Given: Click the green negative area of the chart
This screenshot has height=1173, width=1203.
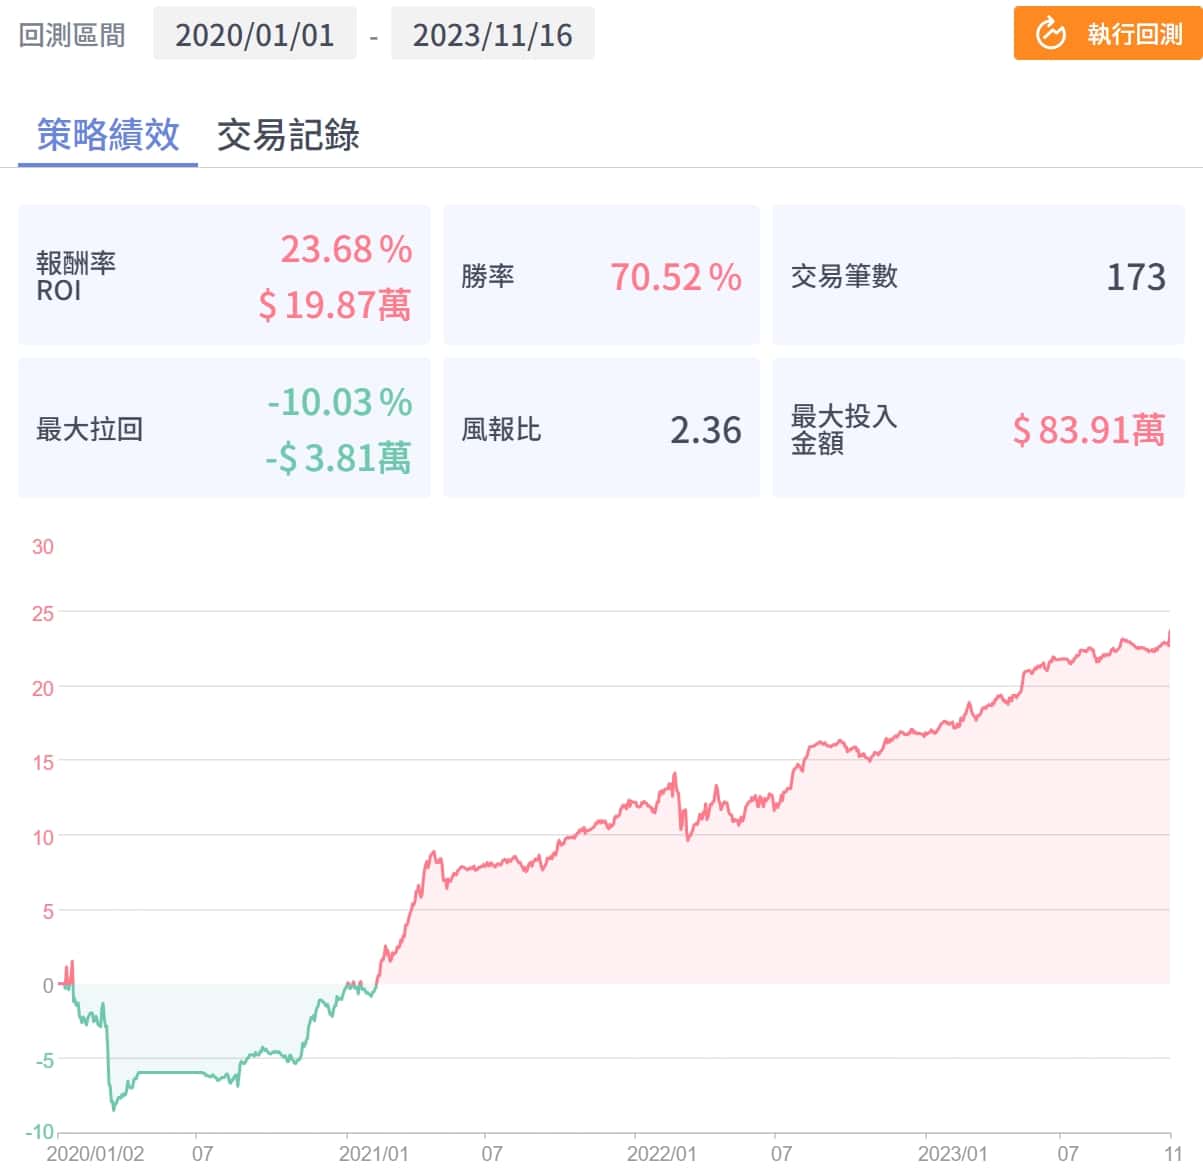Looking at the screenshot, I should (x=200, y=1030).
